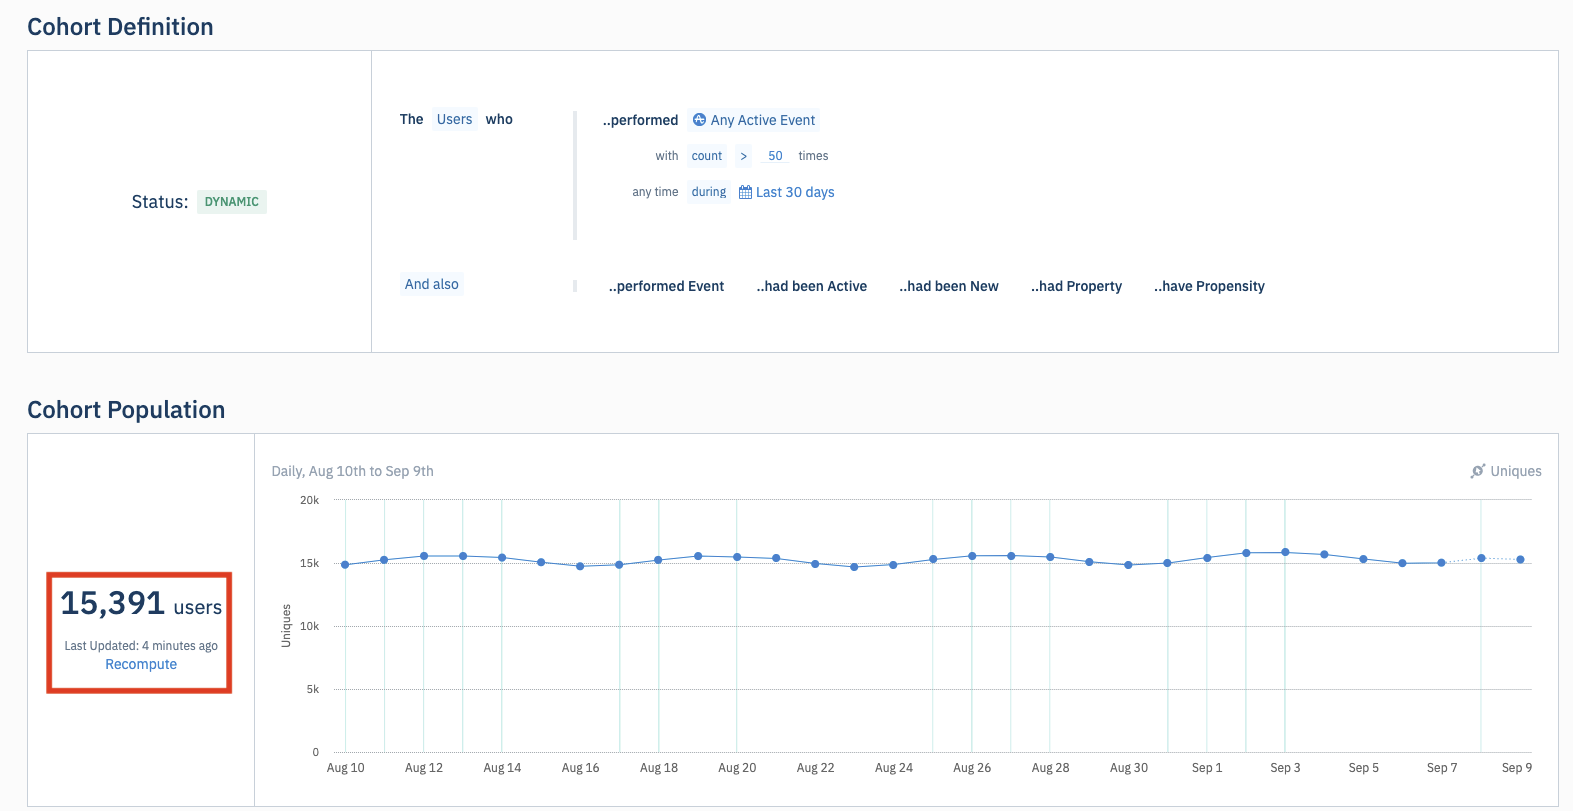
Task: Click the 50 times value field
Action: 775,156
